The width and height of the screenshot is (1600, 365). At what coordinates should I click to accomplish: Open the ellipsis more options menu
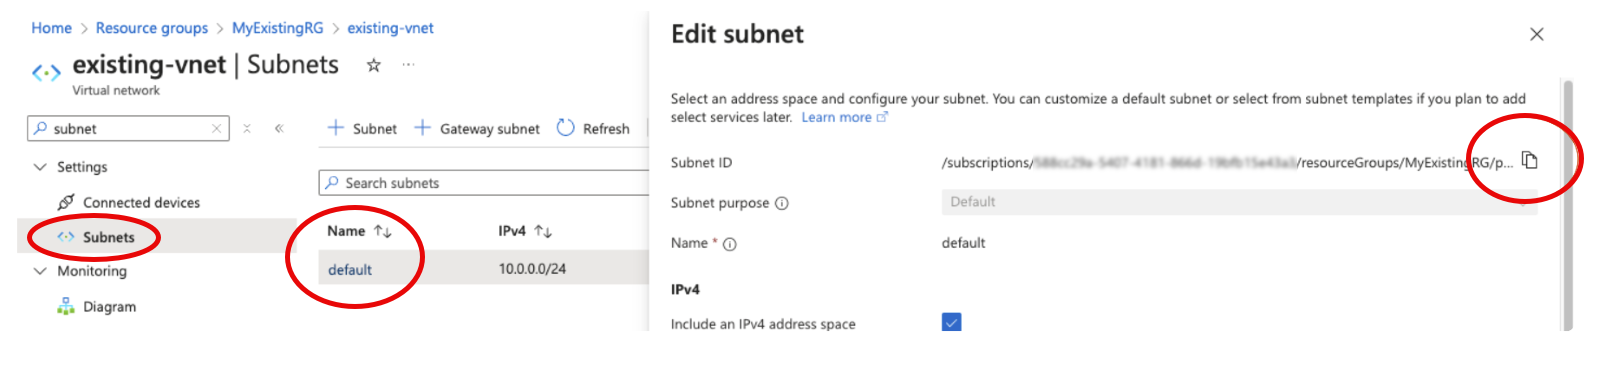[408, 64]
